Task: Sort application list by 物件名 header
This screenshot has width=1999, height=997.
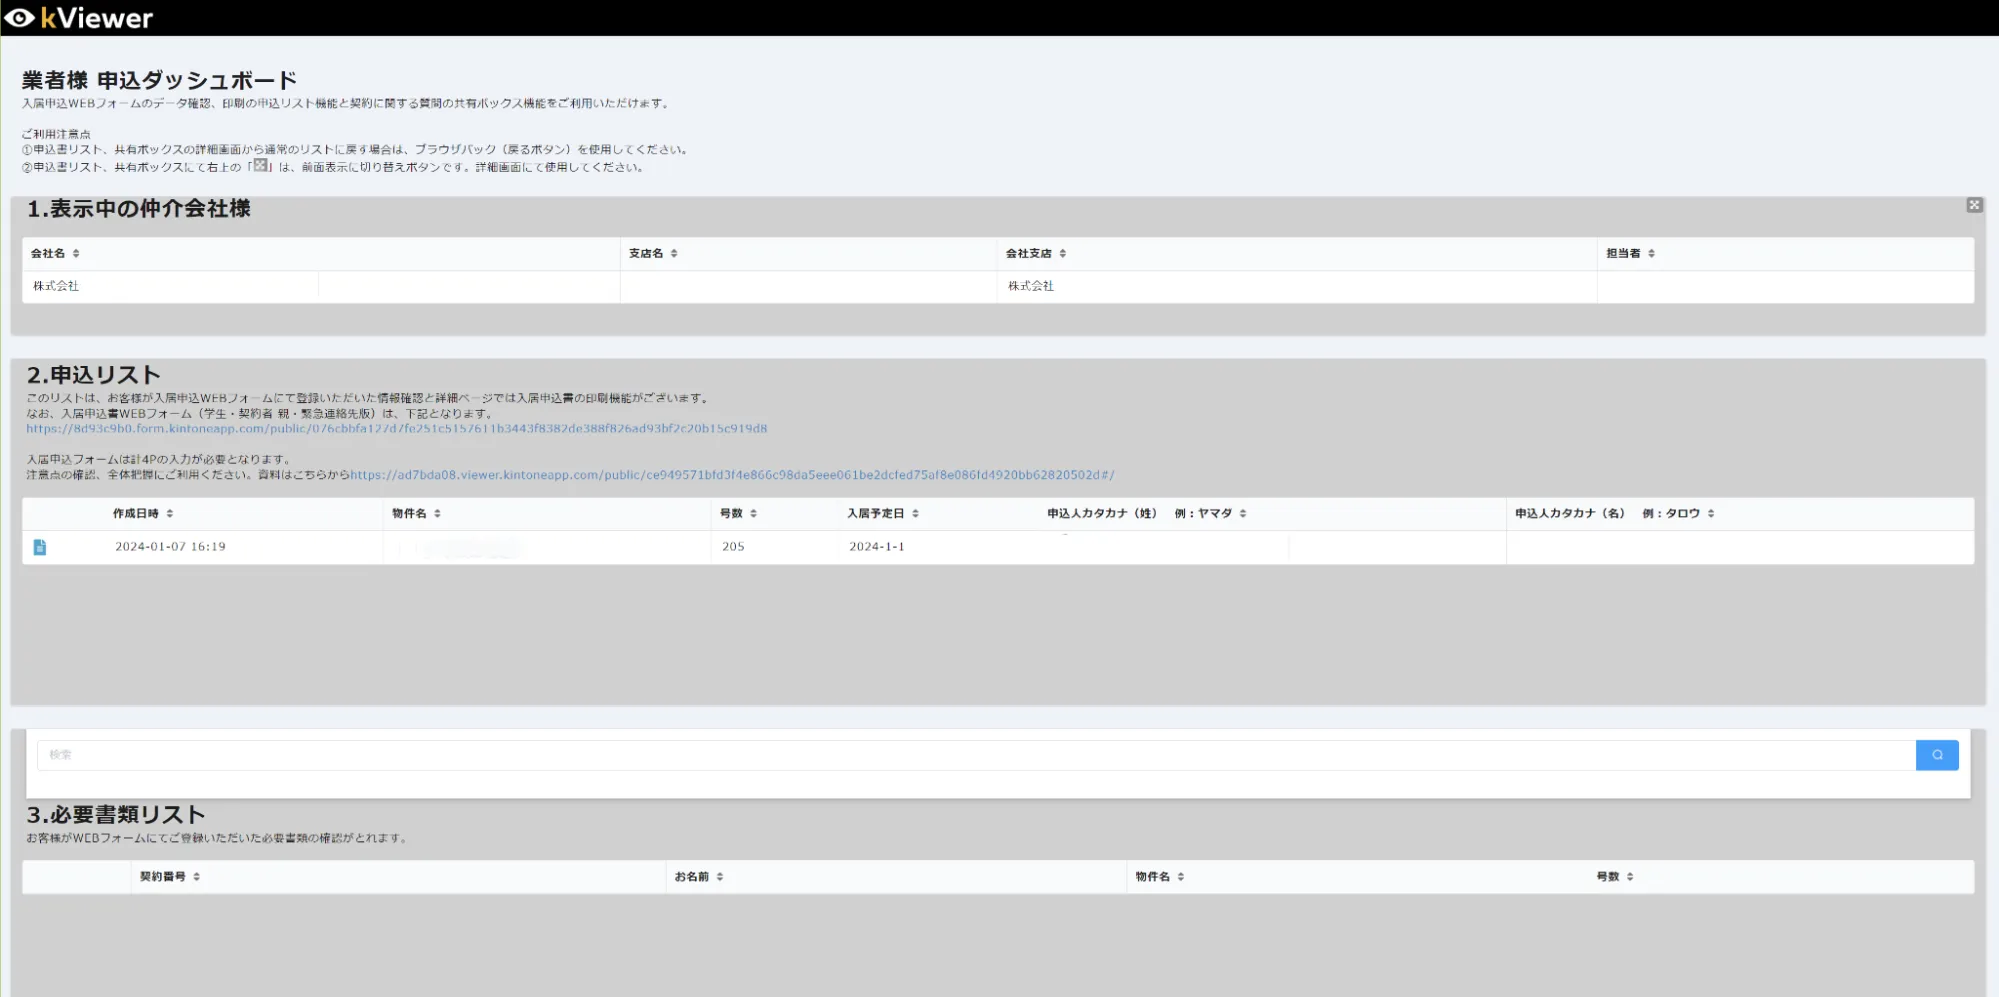Action: 437,514
